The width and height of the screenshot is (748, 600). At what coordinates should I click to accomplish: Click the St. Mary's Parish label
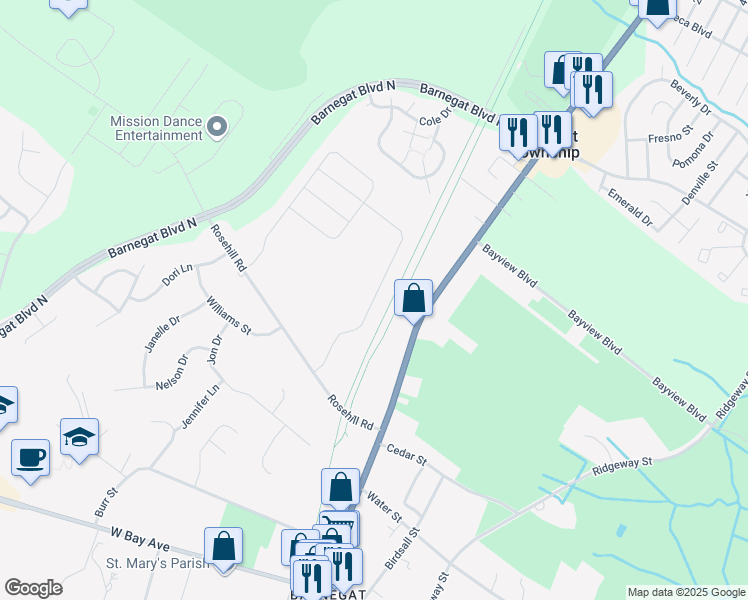157,563
